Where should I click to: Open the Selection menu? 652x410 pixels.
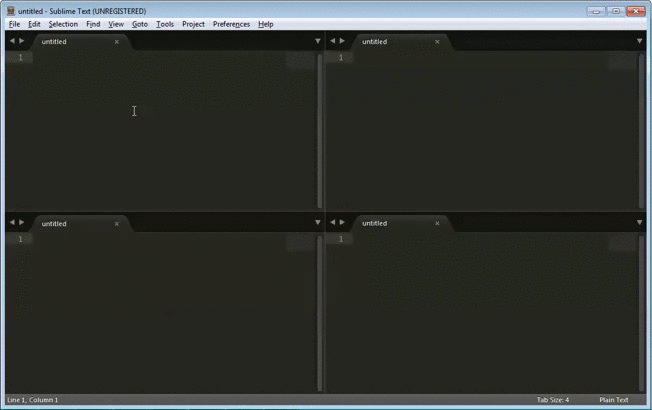63,24
